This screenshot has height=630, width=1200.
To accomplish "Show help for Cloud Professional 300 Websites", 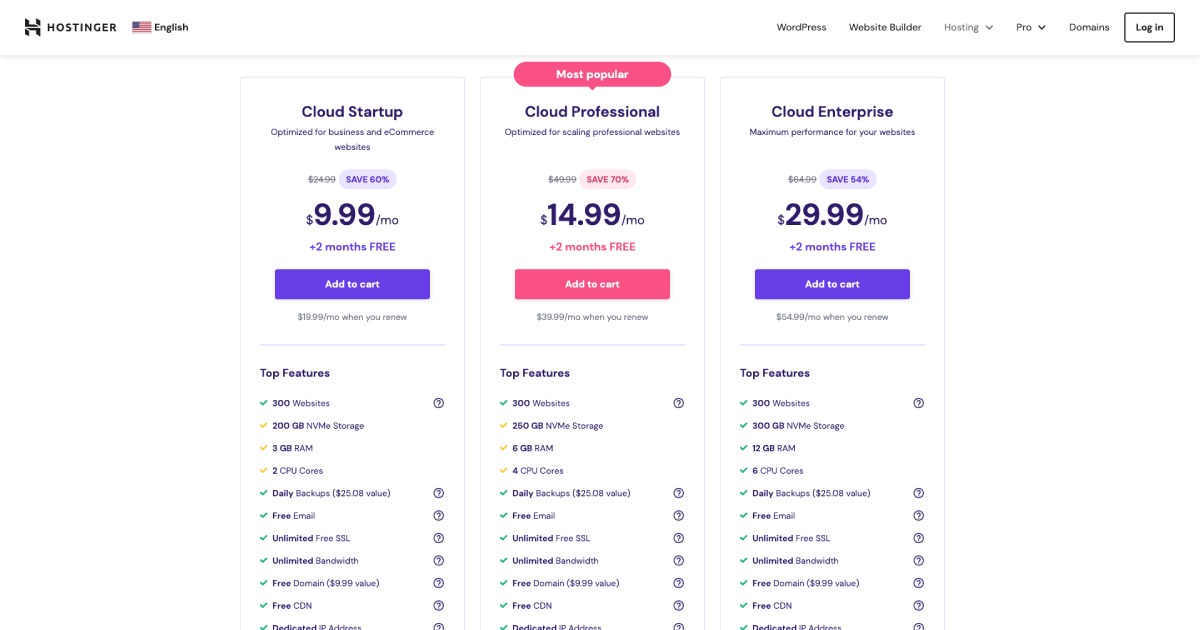I will (678, 403).
